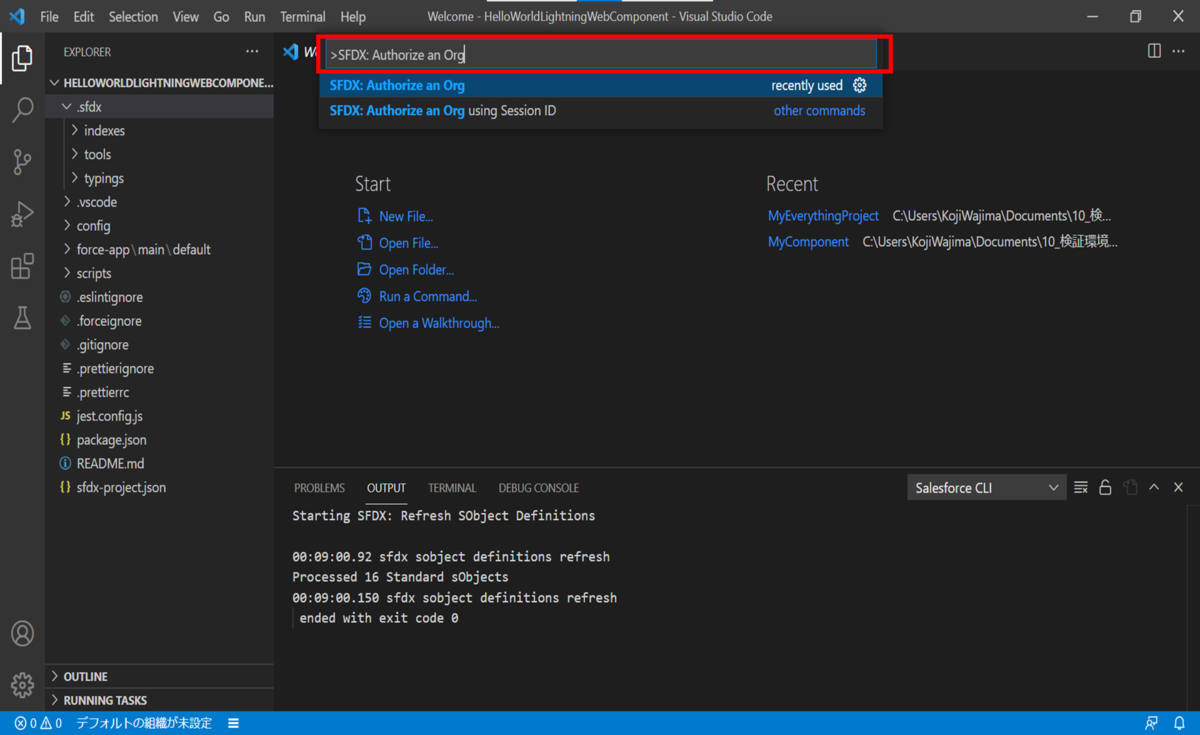Switch to the Debug Console tab
This screenshot has width=1200, height=735.
[539, 488]
